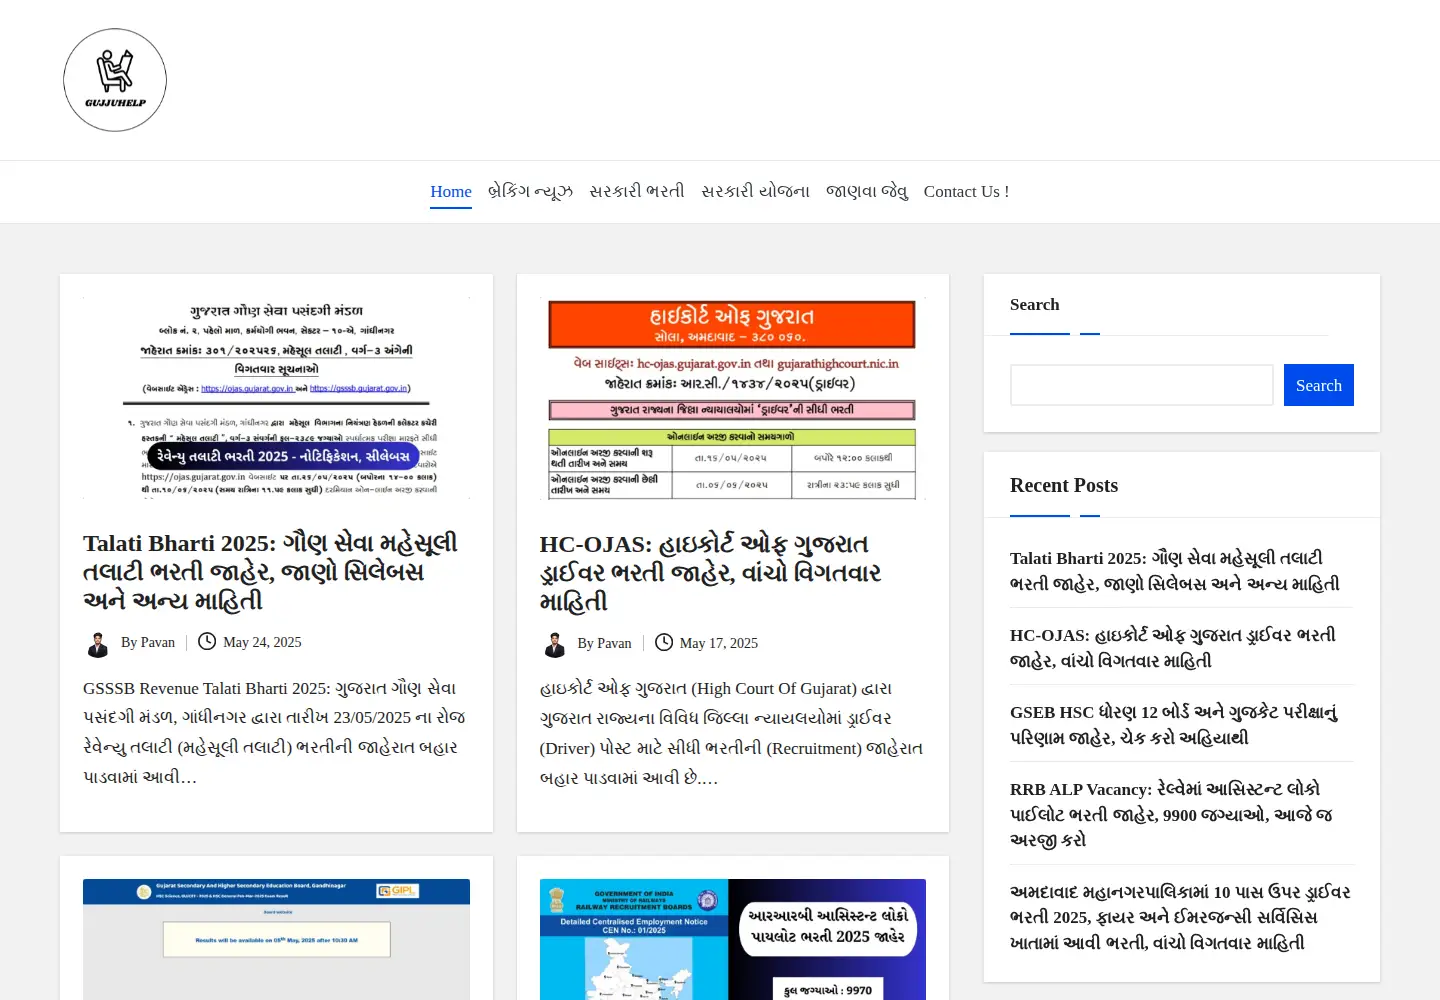The width and height of the screenshot is (1440, 1000).
Task: Open the Contact Us ! menu item
Action: coord(966,191)
